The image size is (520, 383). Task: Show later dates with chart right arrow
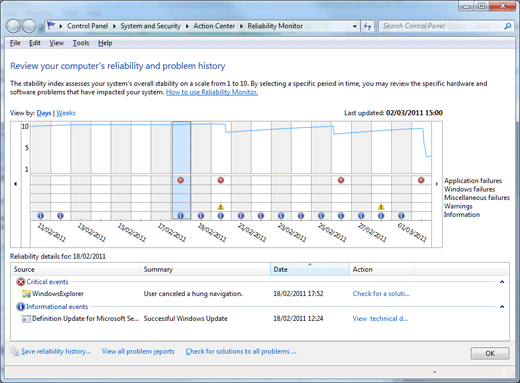[x=437, y=184]
